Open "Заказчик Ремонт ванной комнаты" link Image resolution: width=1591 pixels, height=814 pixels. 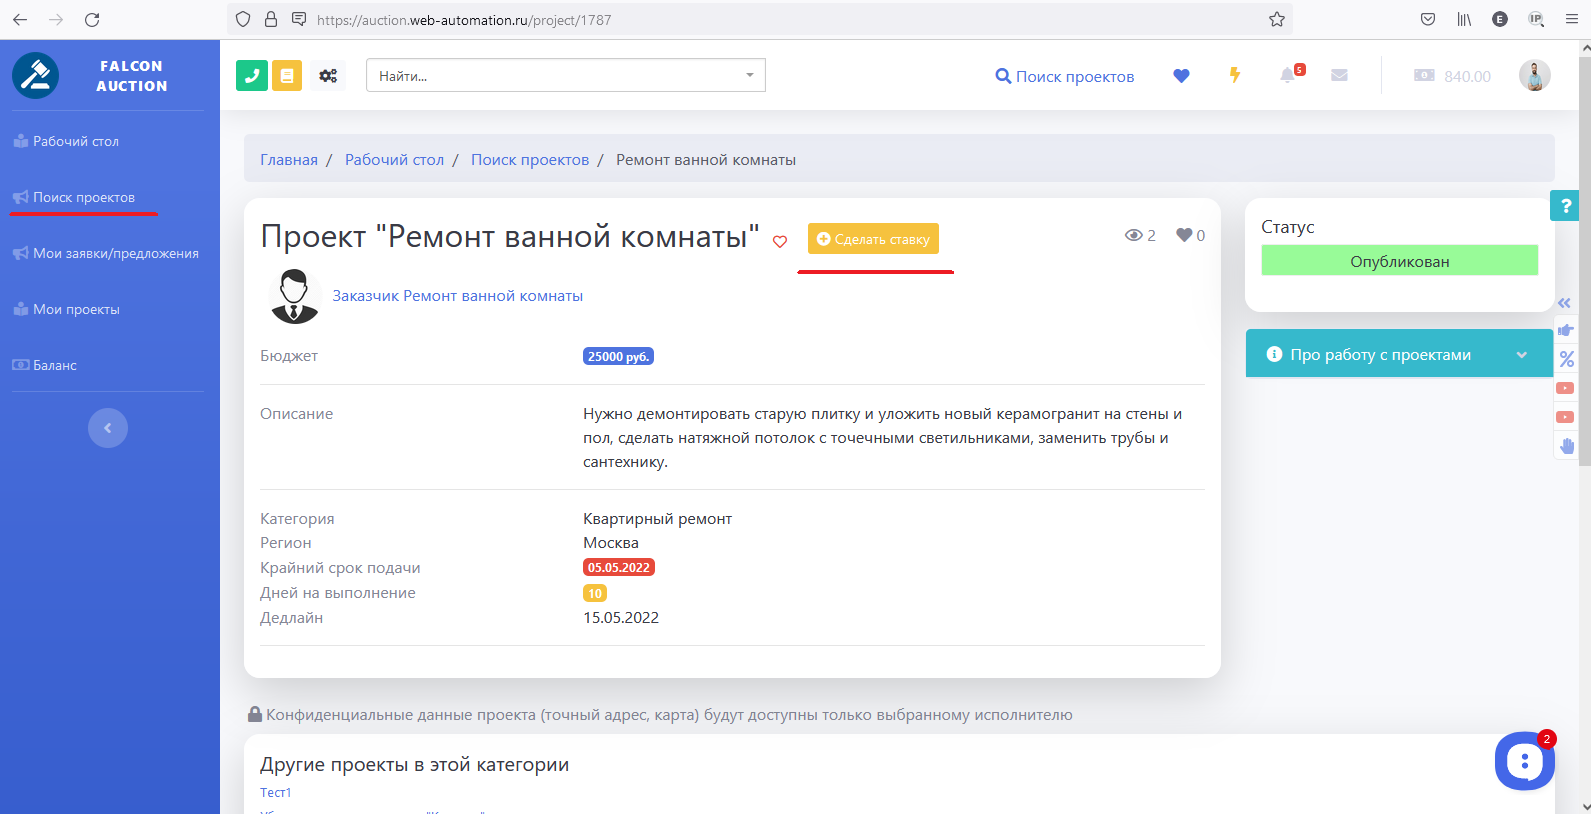(457, 296)
